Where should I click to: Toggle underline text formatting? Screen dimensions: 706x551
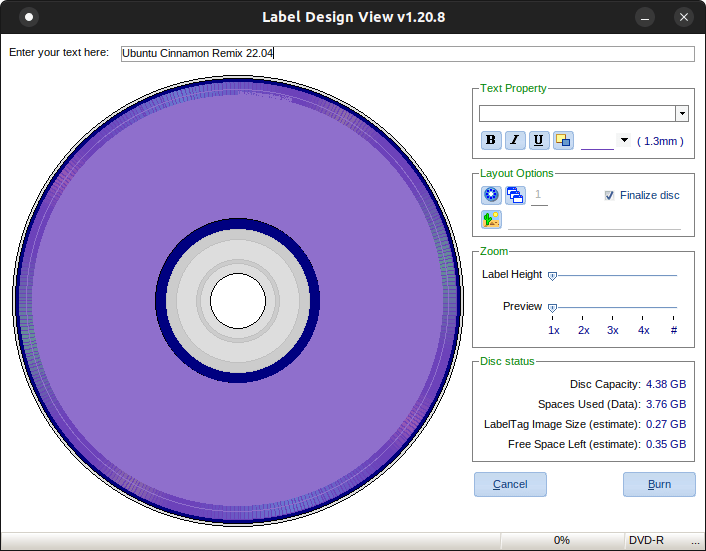[539, 140]
